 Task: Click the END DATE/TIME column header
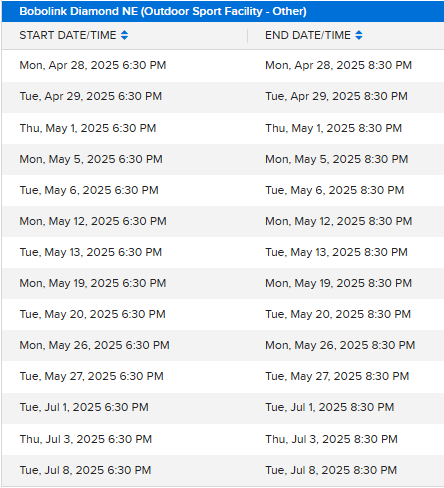tap(308, 35)
